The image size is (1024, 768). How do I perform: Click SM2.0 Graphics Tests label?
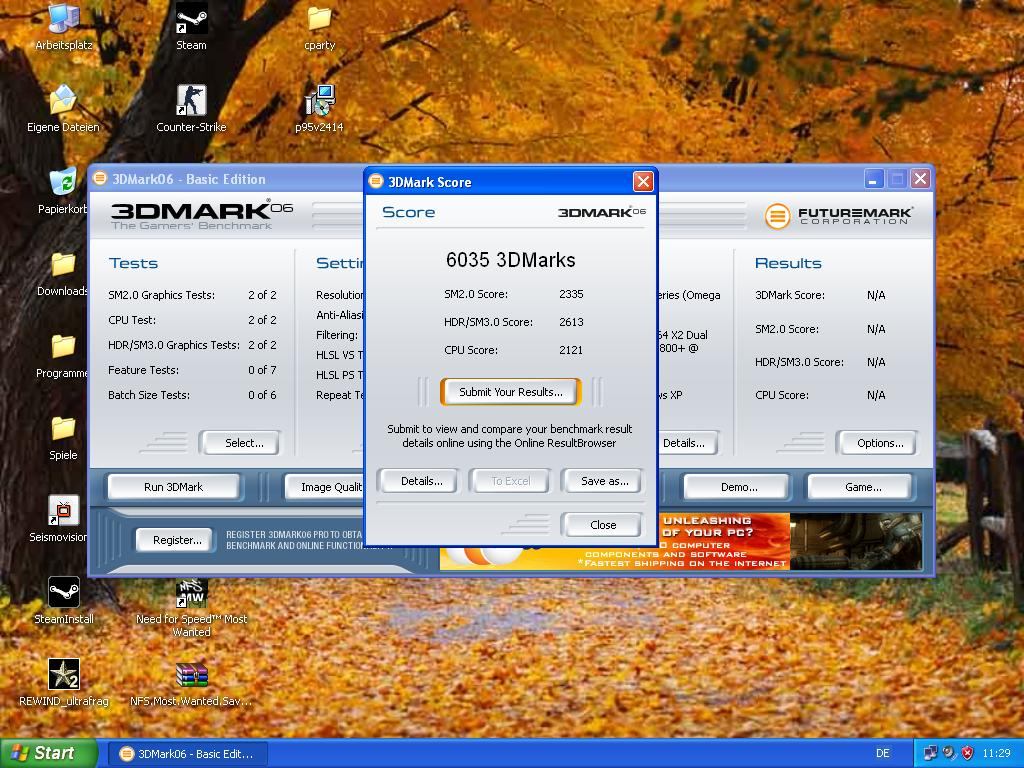pyautogui.click(x=161, y=295)
